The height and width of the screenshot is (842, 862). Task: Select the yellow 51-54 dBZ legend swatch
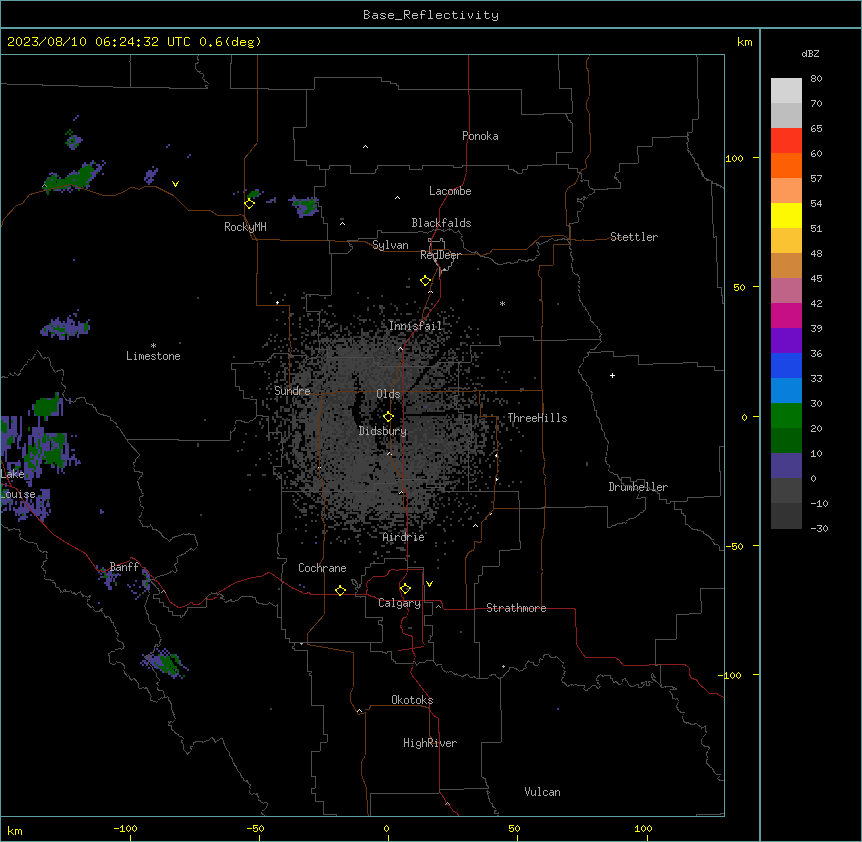(x=786, y=215)
